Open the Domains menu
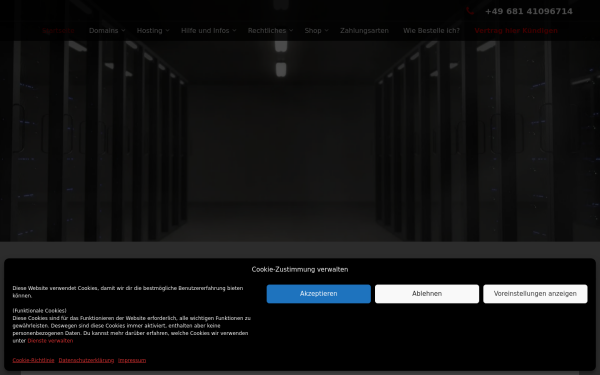Screen dimensions: 600x375 tap(103, 31)
